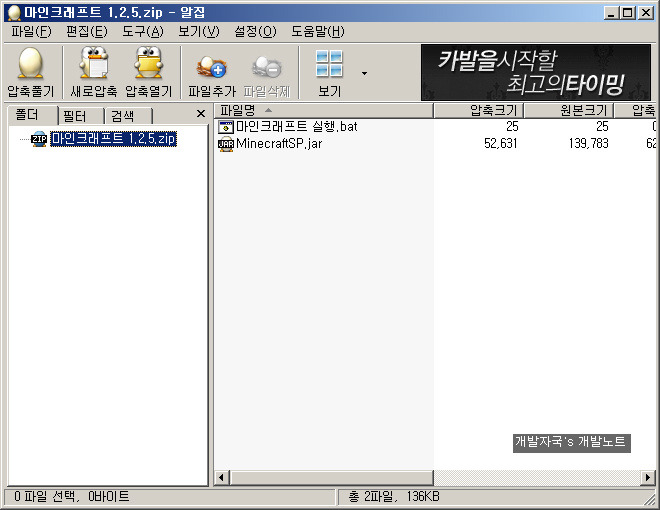Click the 파일추가 nest icon

pos(212,67)
